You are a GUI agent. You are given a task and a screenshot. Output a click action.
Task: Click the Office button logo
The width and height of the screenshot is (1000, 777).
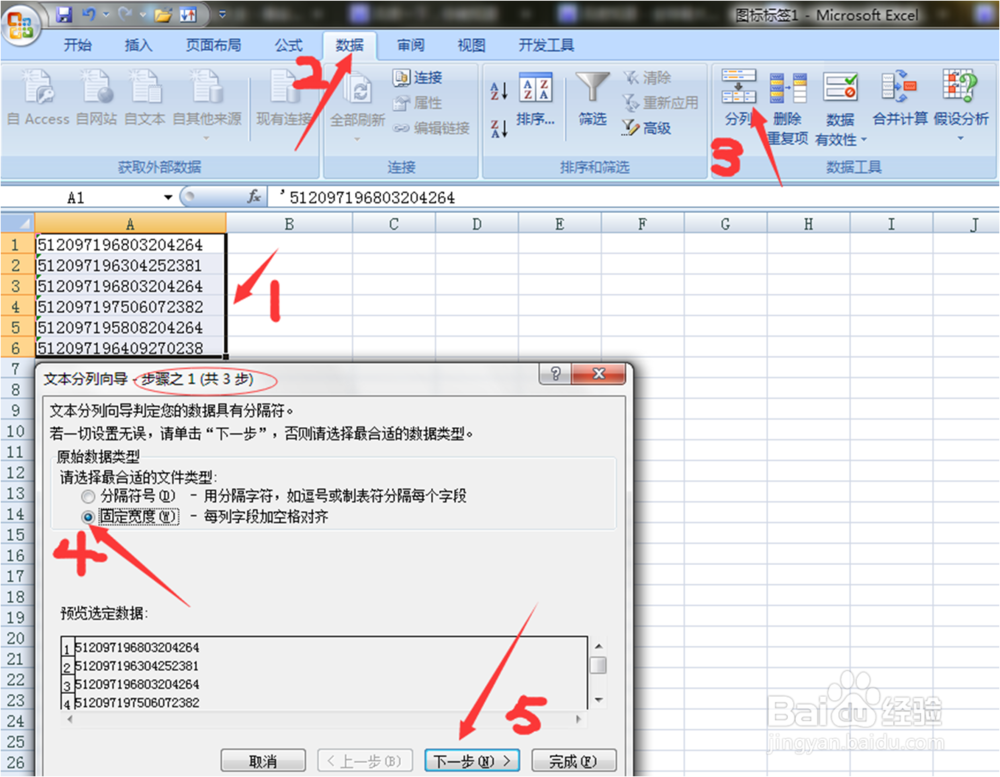pos(21,24)
